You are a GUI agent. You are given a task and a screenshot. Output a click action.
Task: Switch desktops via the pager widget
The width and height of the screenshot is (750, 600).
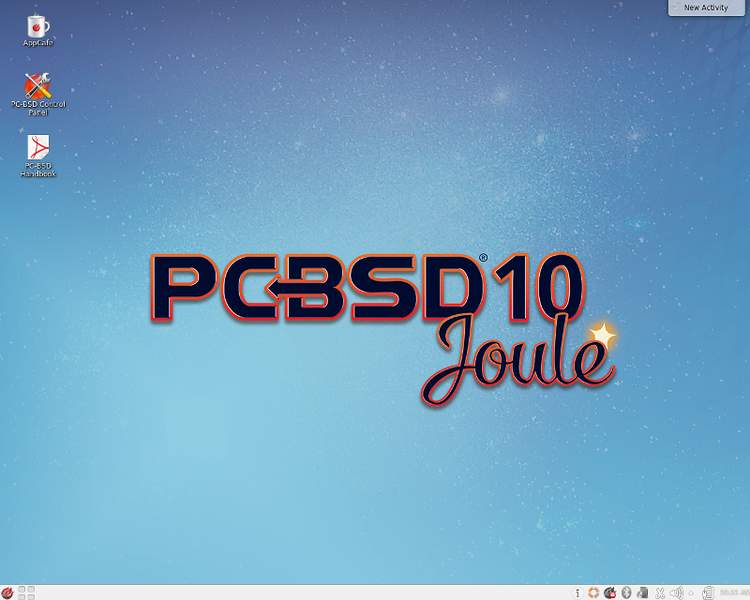26,593
